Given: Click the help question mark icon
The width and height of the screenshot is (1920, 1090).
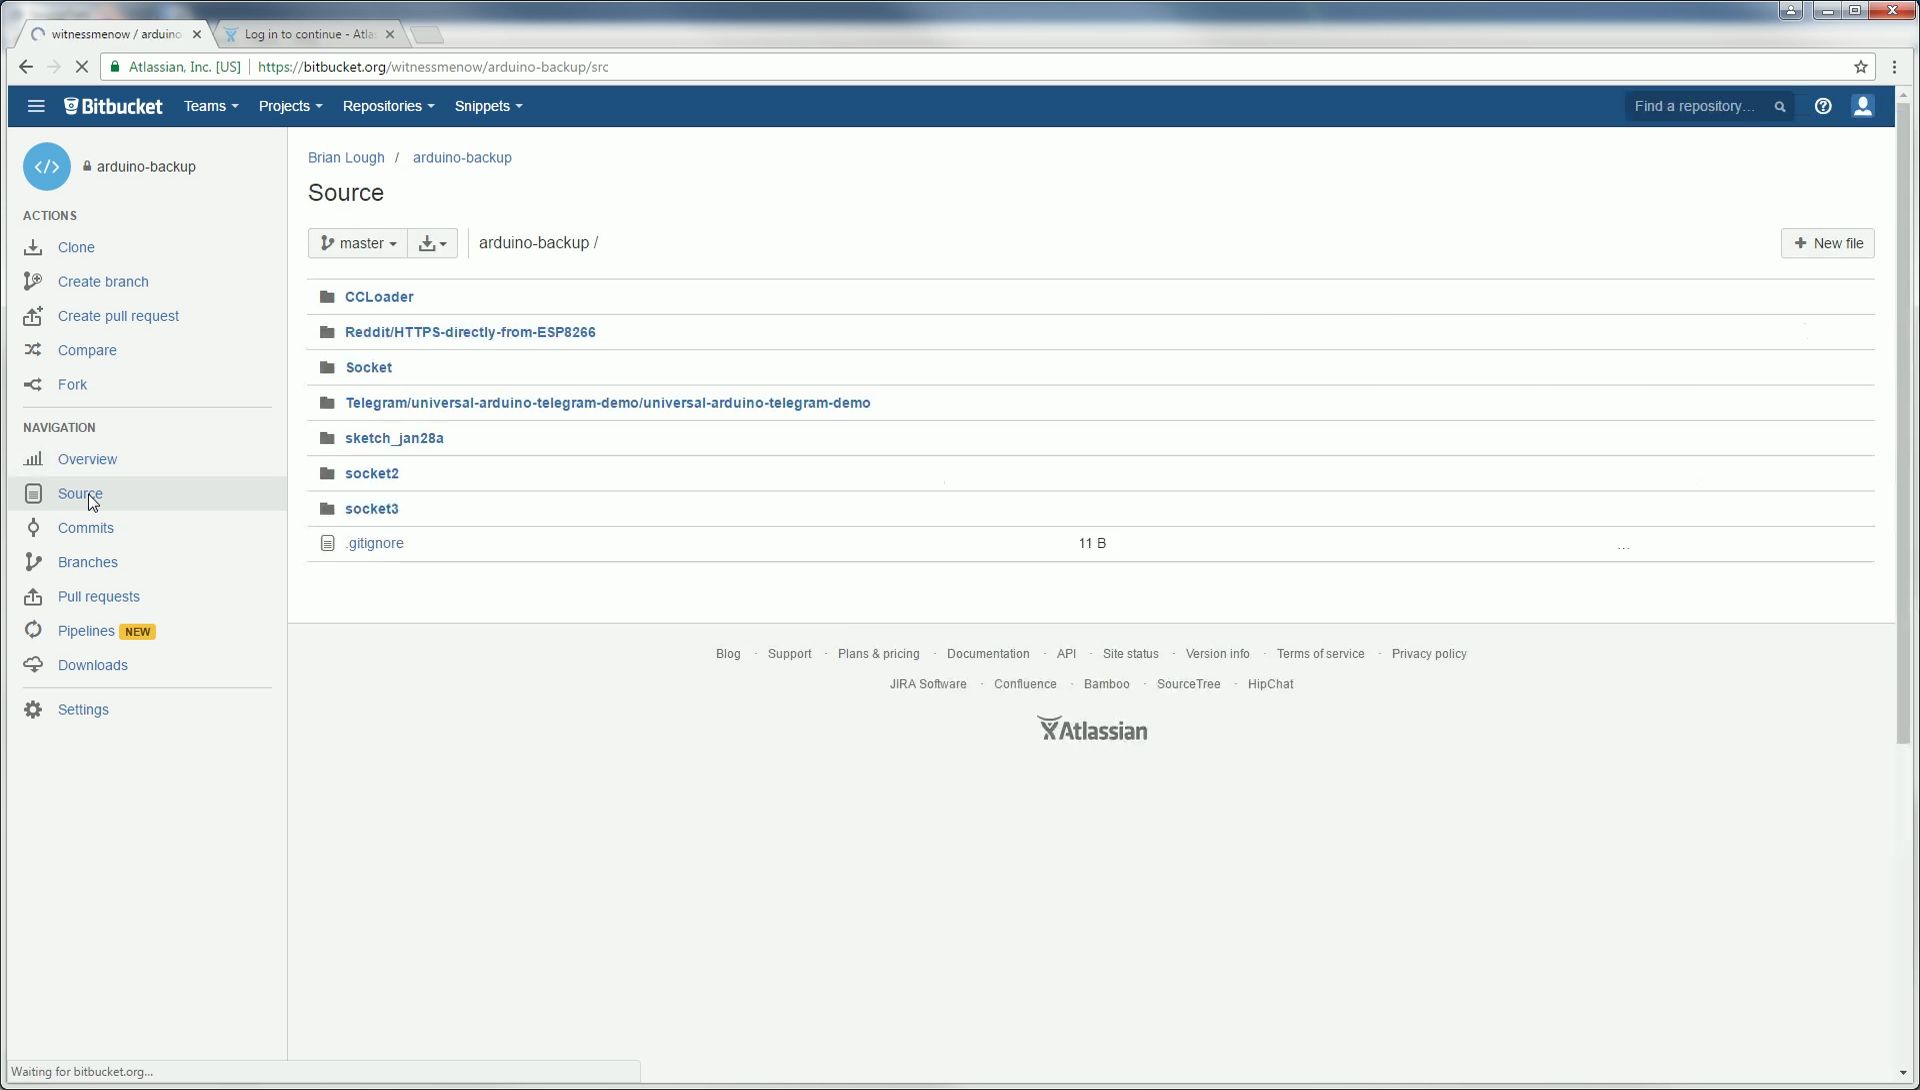Looking at the screenshot, I should pos(1823,106).
